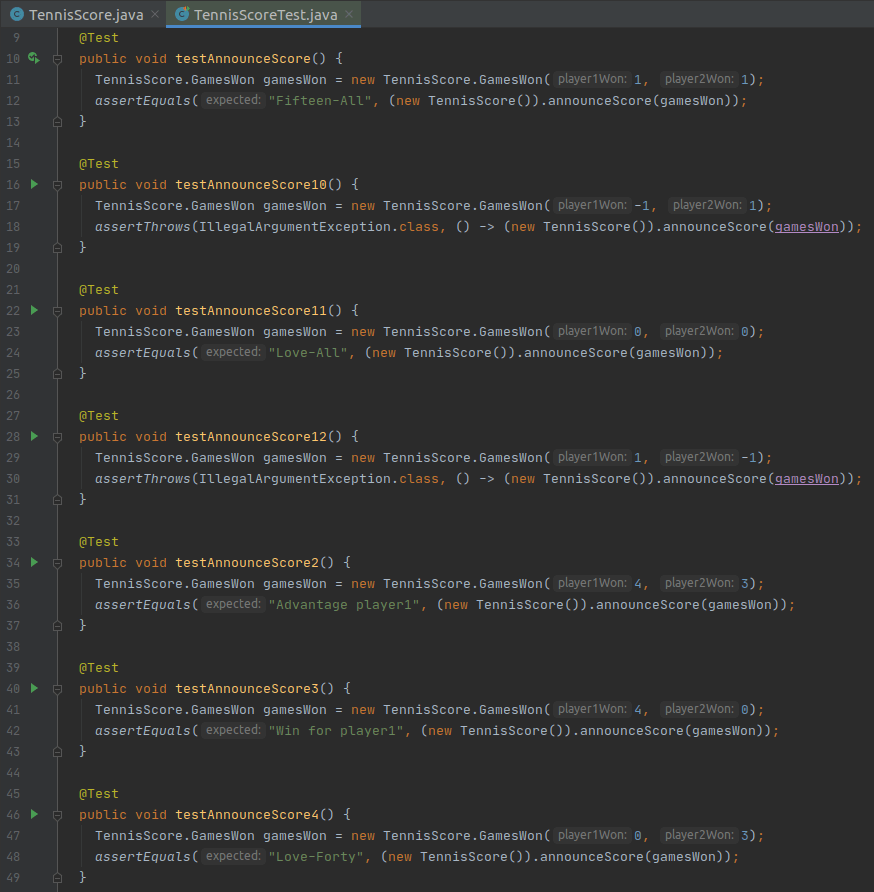The image size is (874, 892).
Task: Place cursor on "Love-All" string literal
Action: 308,353
